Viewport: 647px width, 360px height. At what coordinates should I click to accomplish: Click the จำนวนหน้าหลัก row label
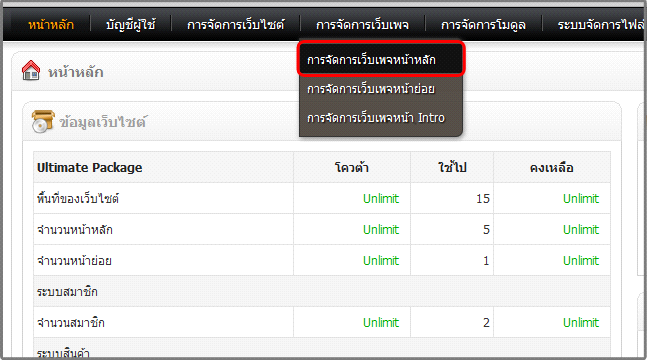75,230
